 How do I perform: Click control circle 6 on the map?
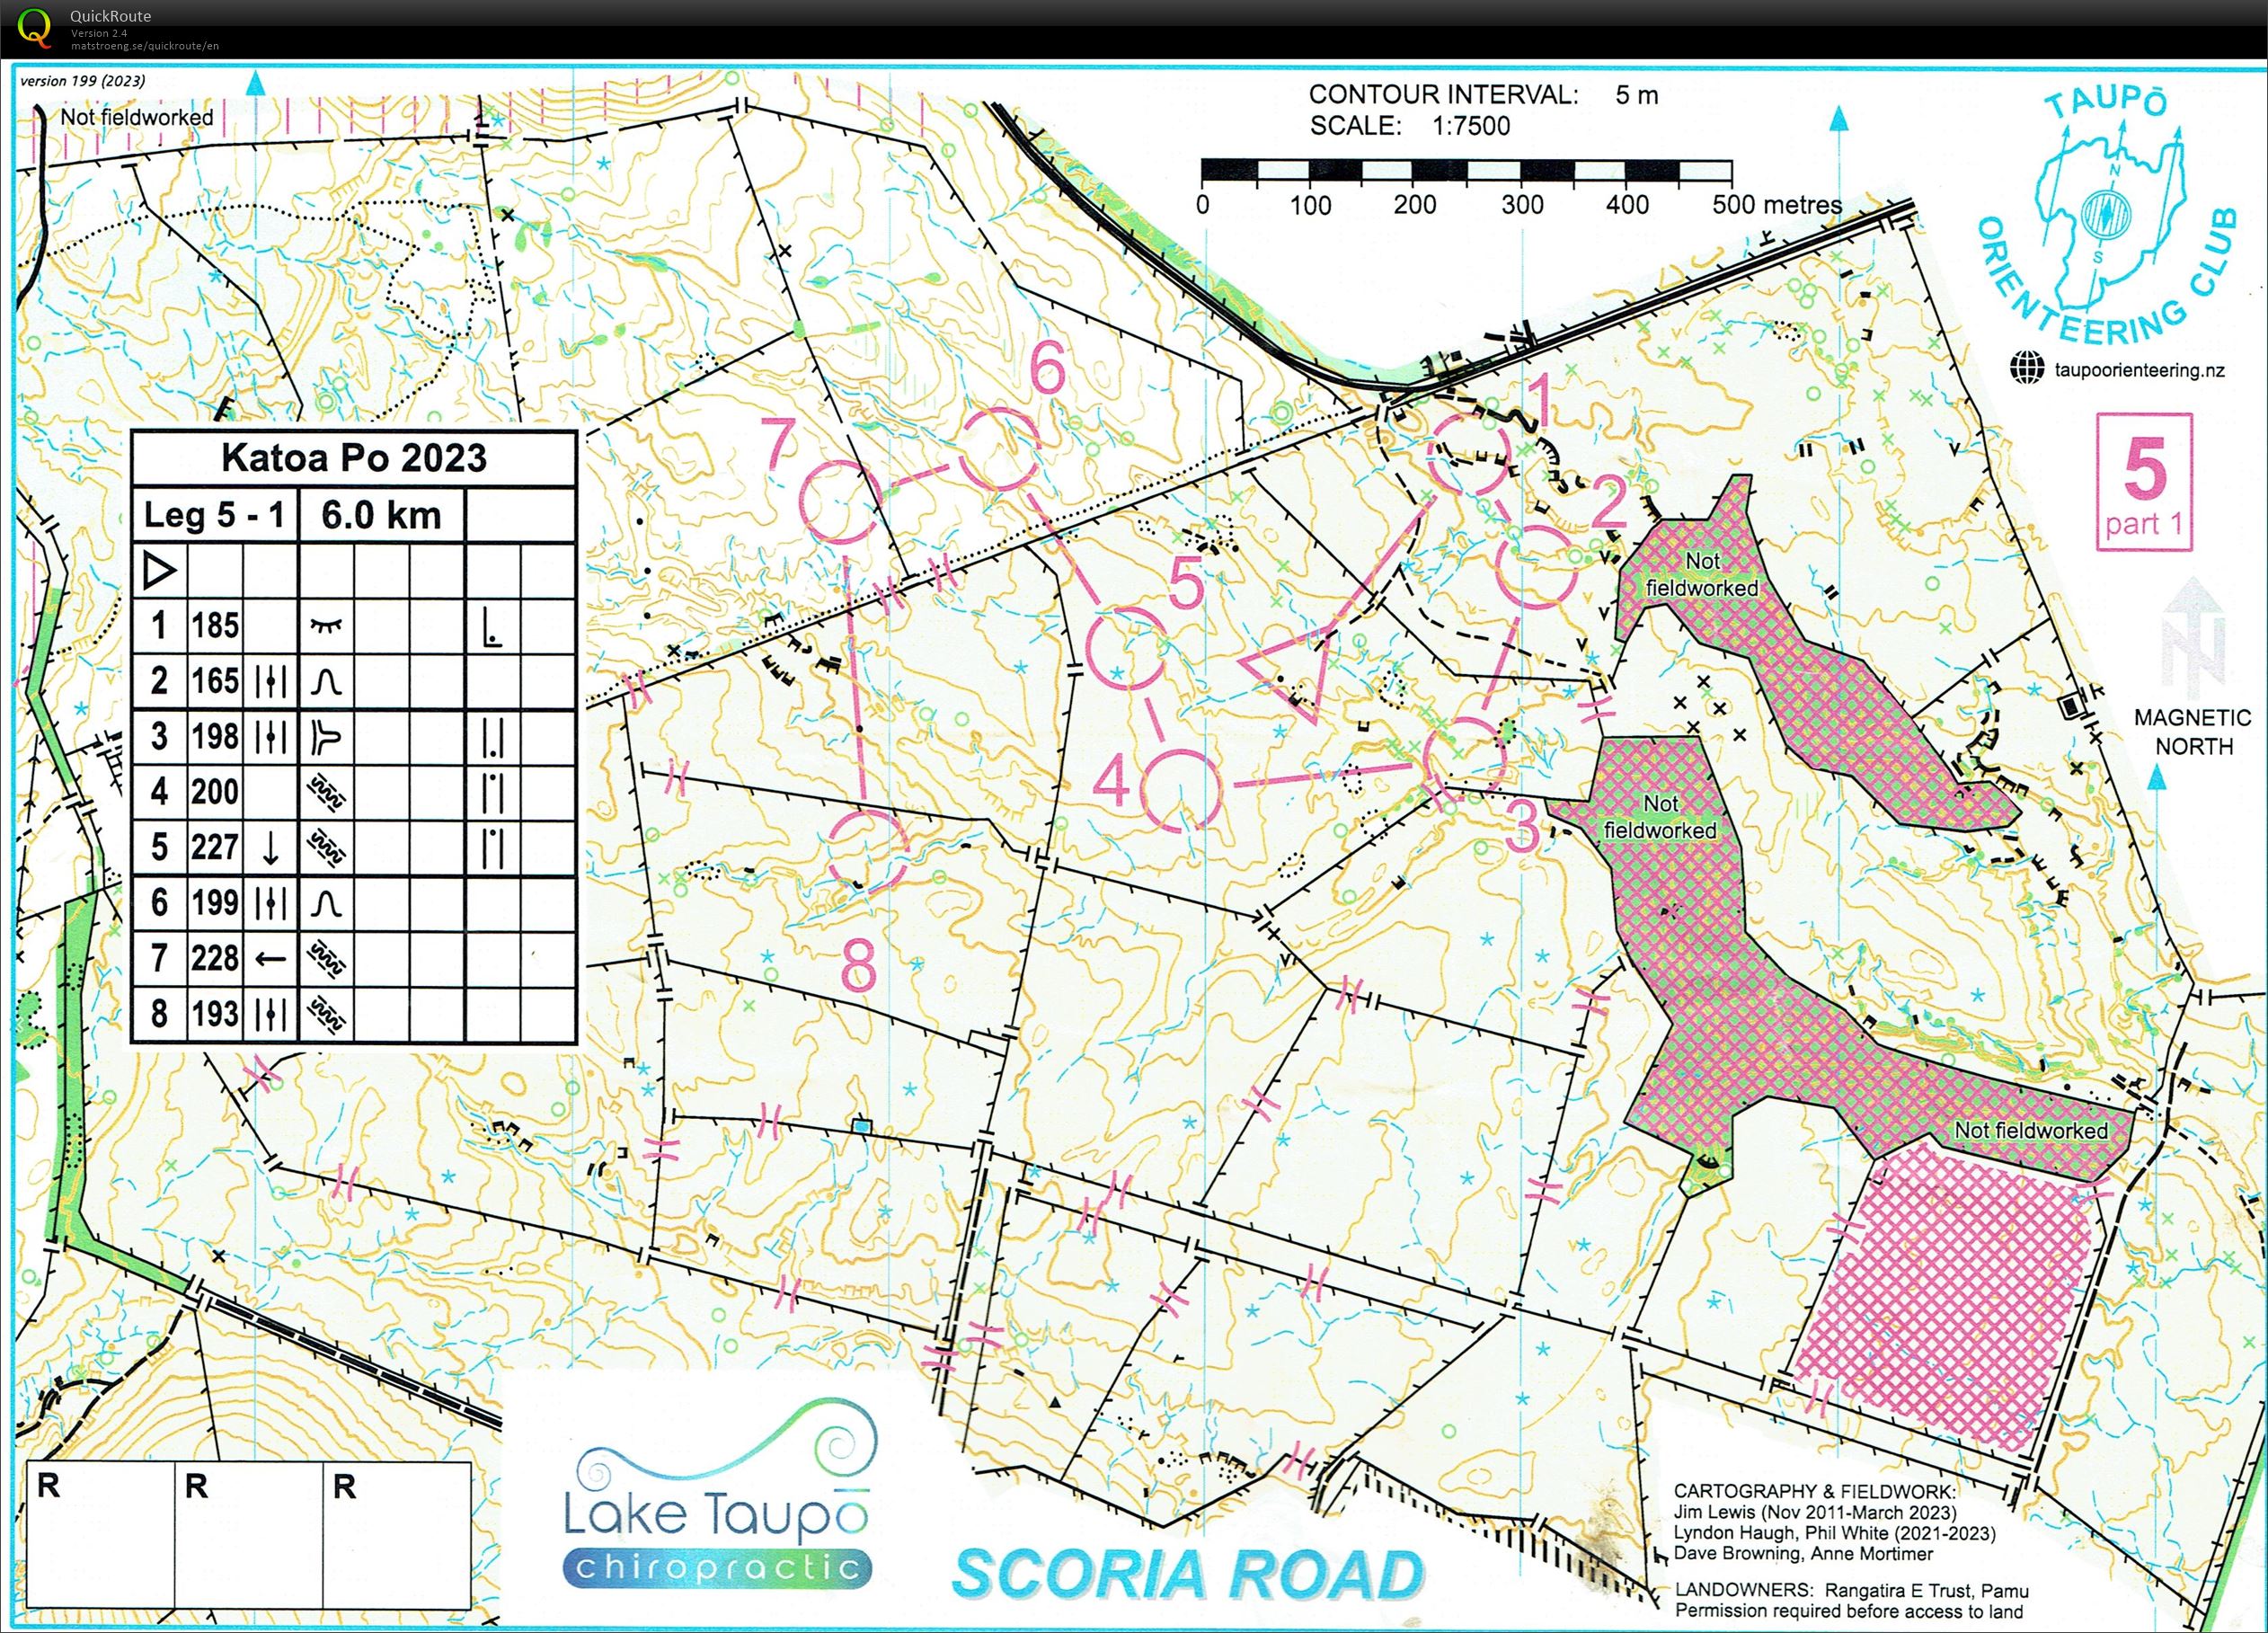click(1001, 449)
